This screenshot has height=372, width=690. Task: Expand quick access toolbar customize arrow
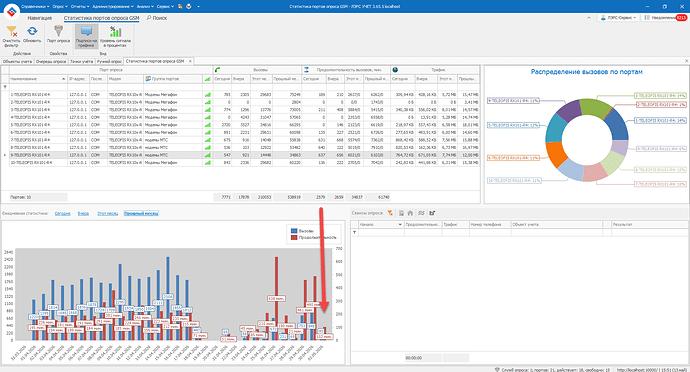coord(198,7)
